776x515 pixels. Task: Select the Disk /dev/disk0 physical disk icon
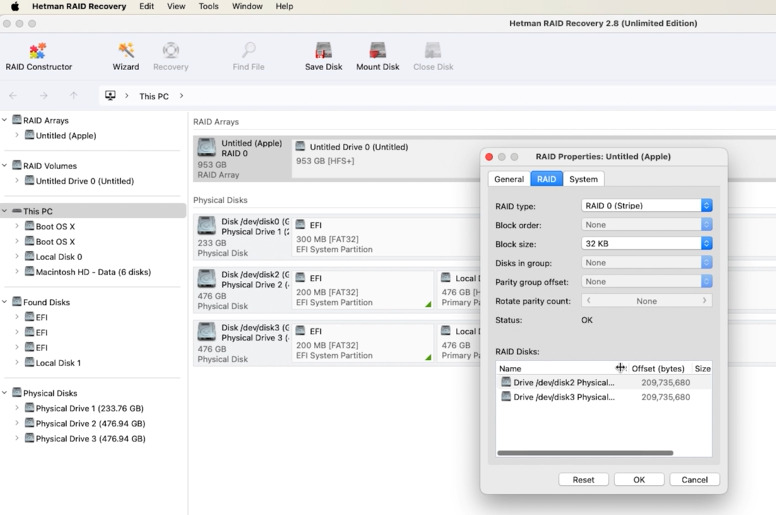(x=206, y=226)
